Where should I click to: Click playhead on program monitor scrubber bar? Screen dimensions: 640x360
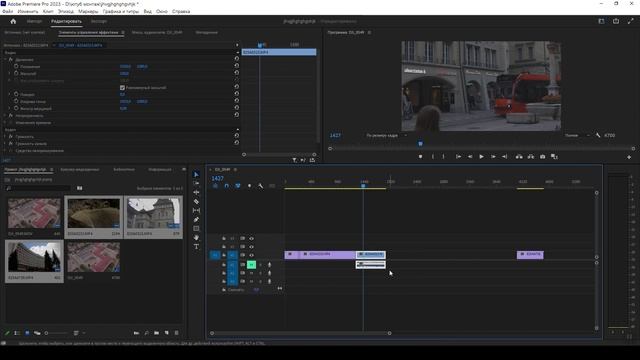[420, 143]
